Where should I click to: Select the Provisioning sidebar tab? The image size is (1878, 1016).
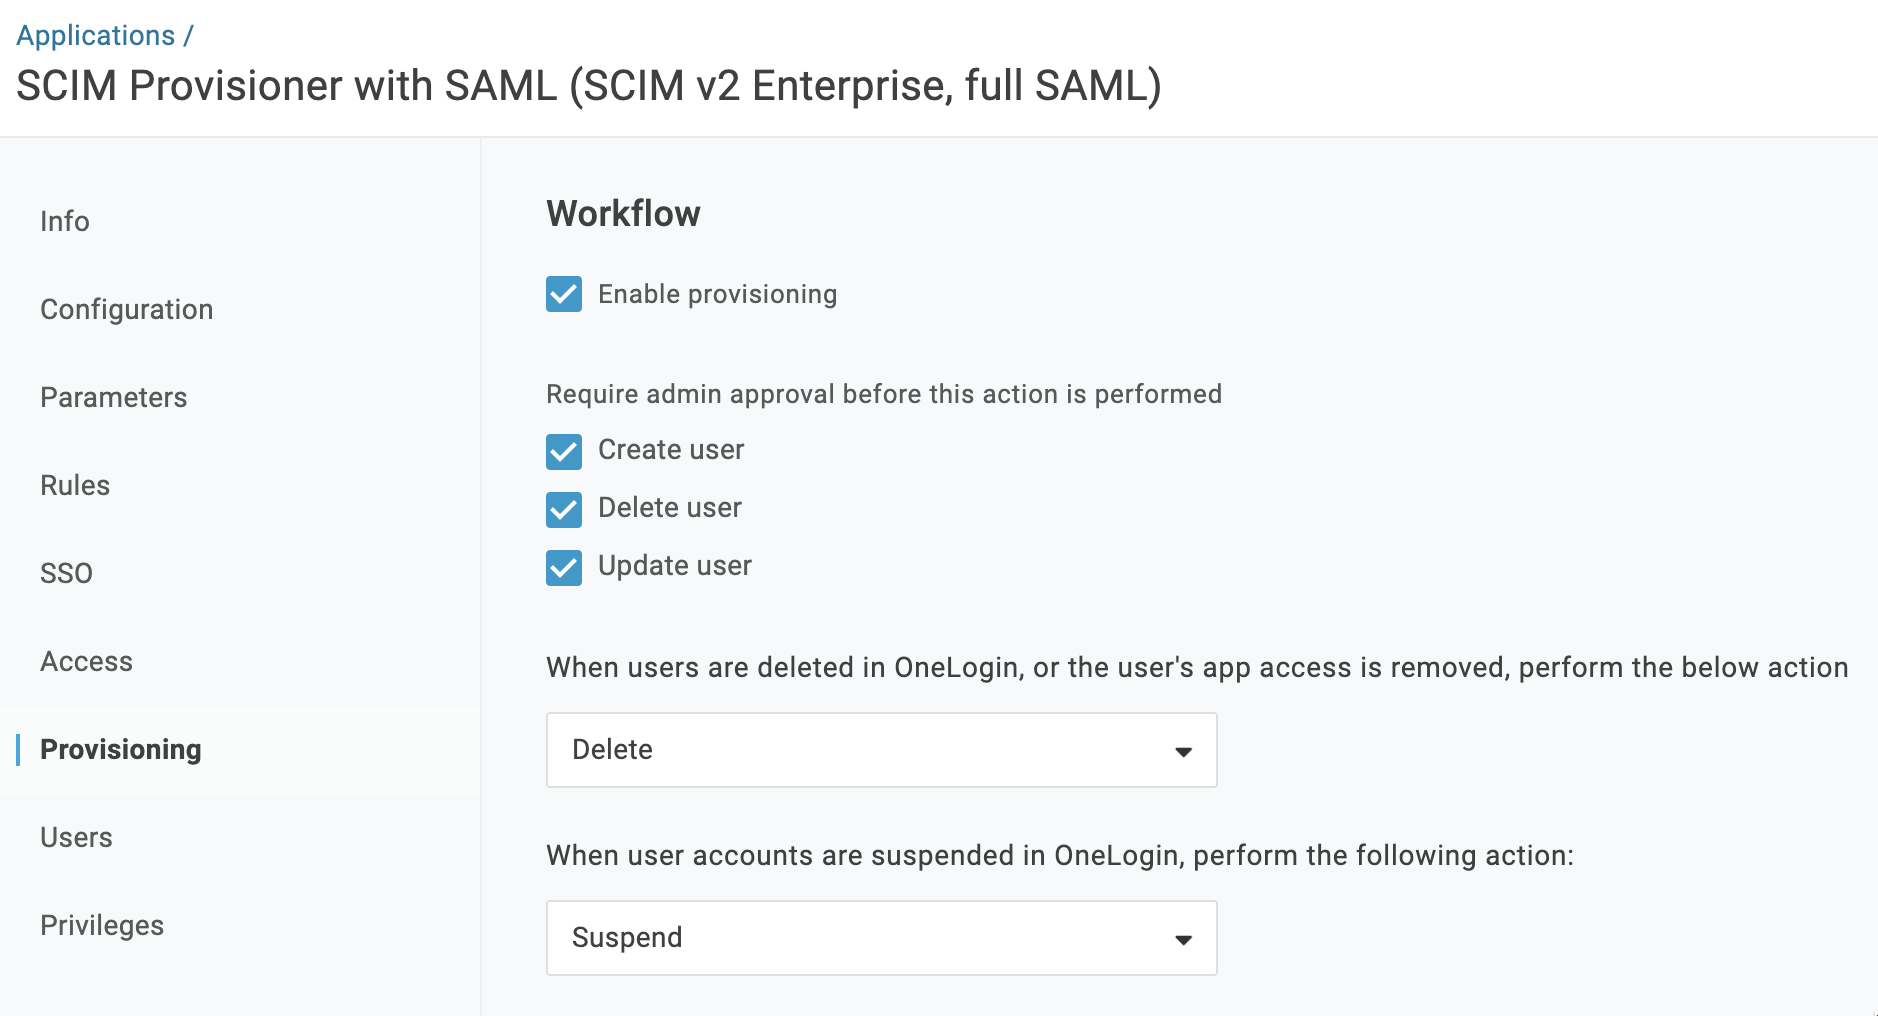pos(121,749)
